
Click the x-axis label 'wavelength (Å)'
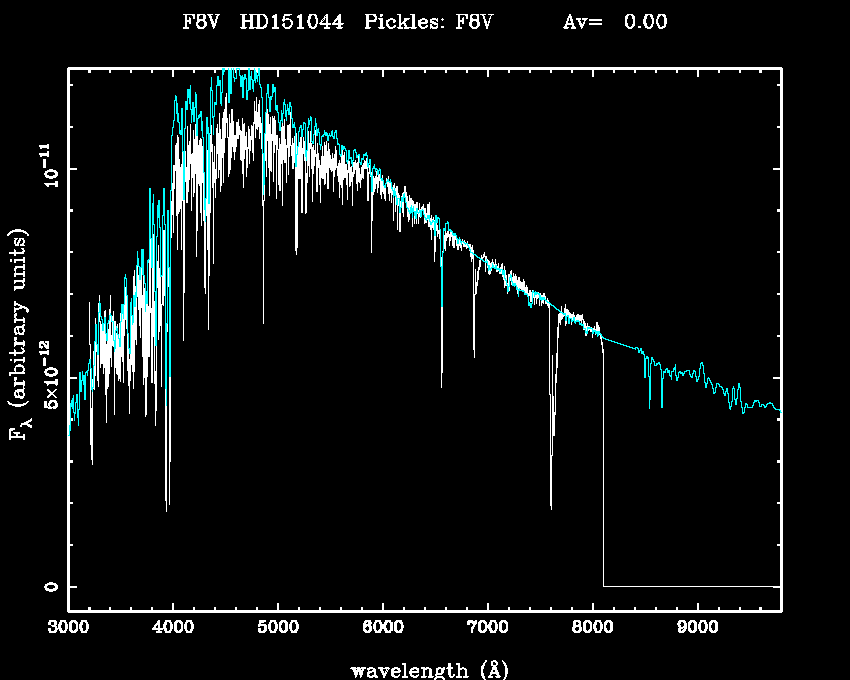point(422,669)
